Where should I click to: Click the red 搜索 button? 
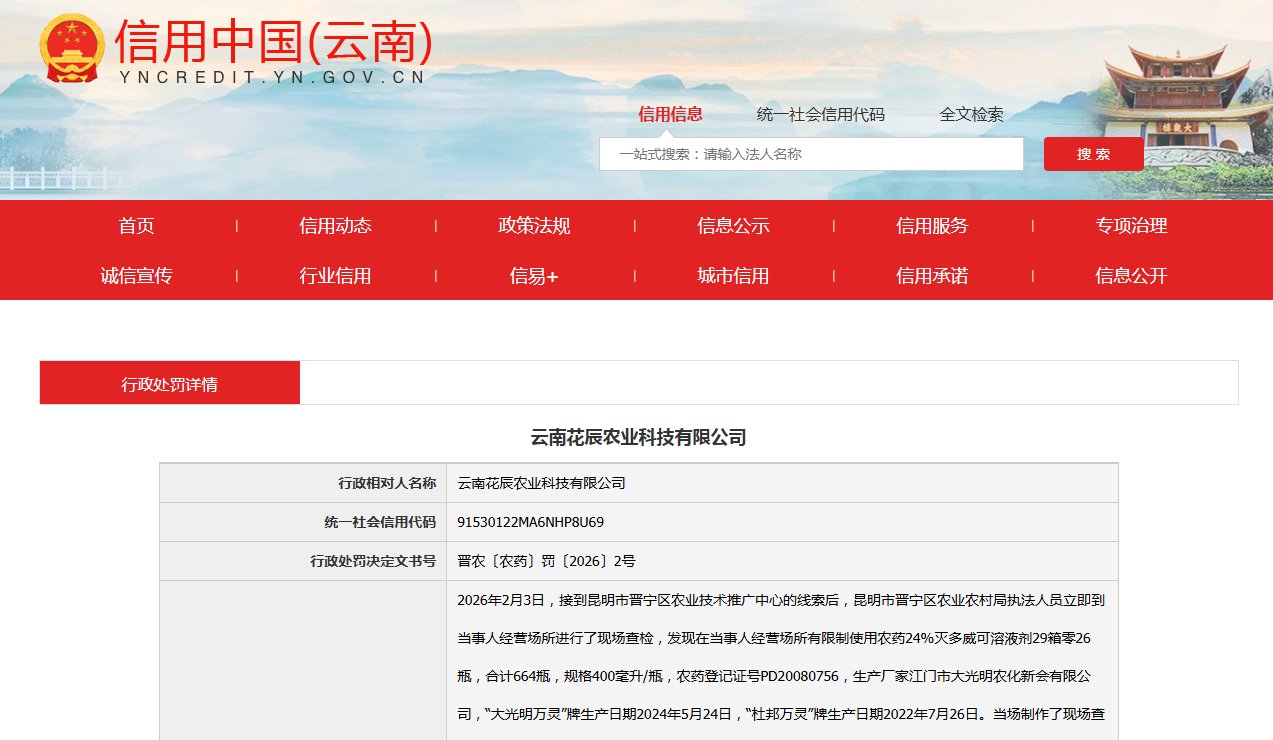point(1094,154)
